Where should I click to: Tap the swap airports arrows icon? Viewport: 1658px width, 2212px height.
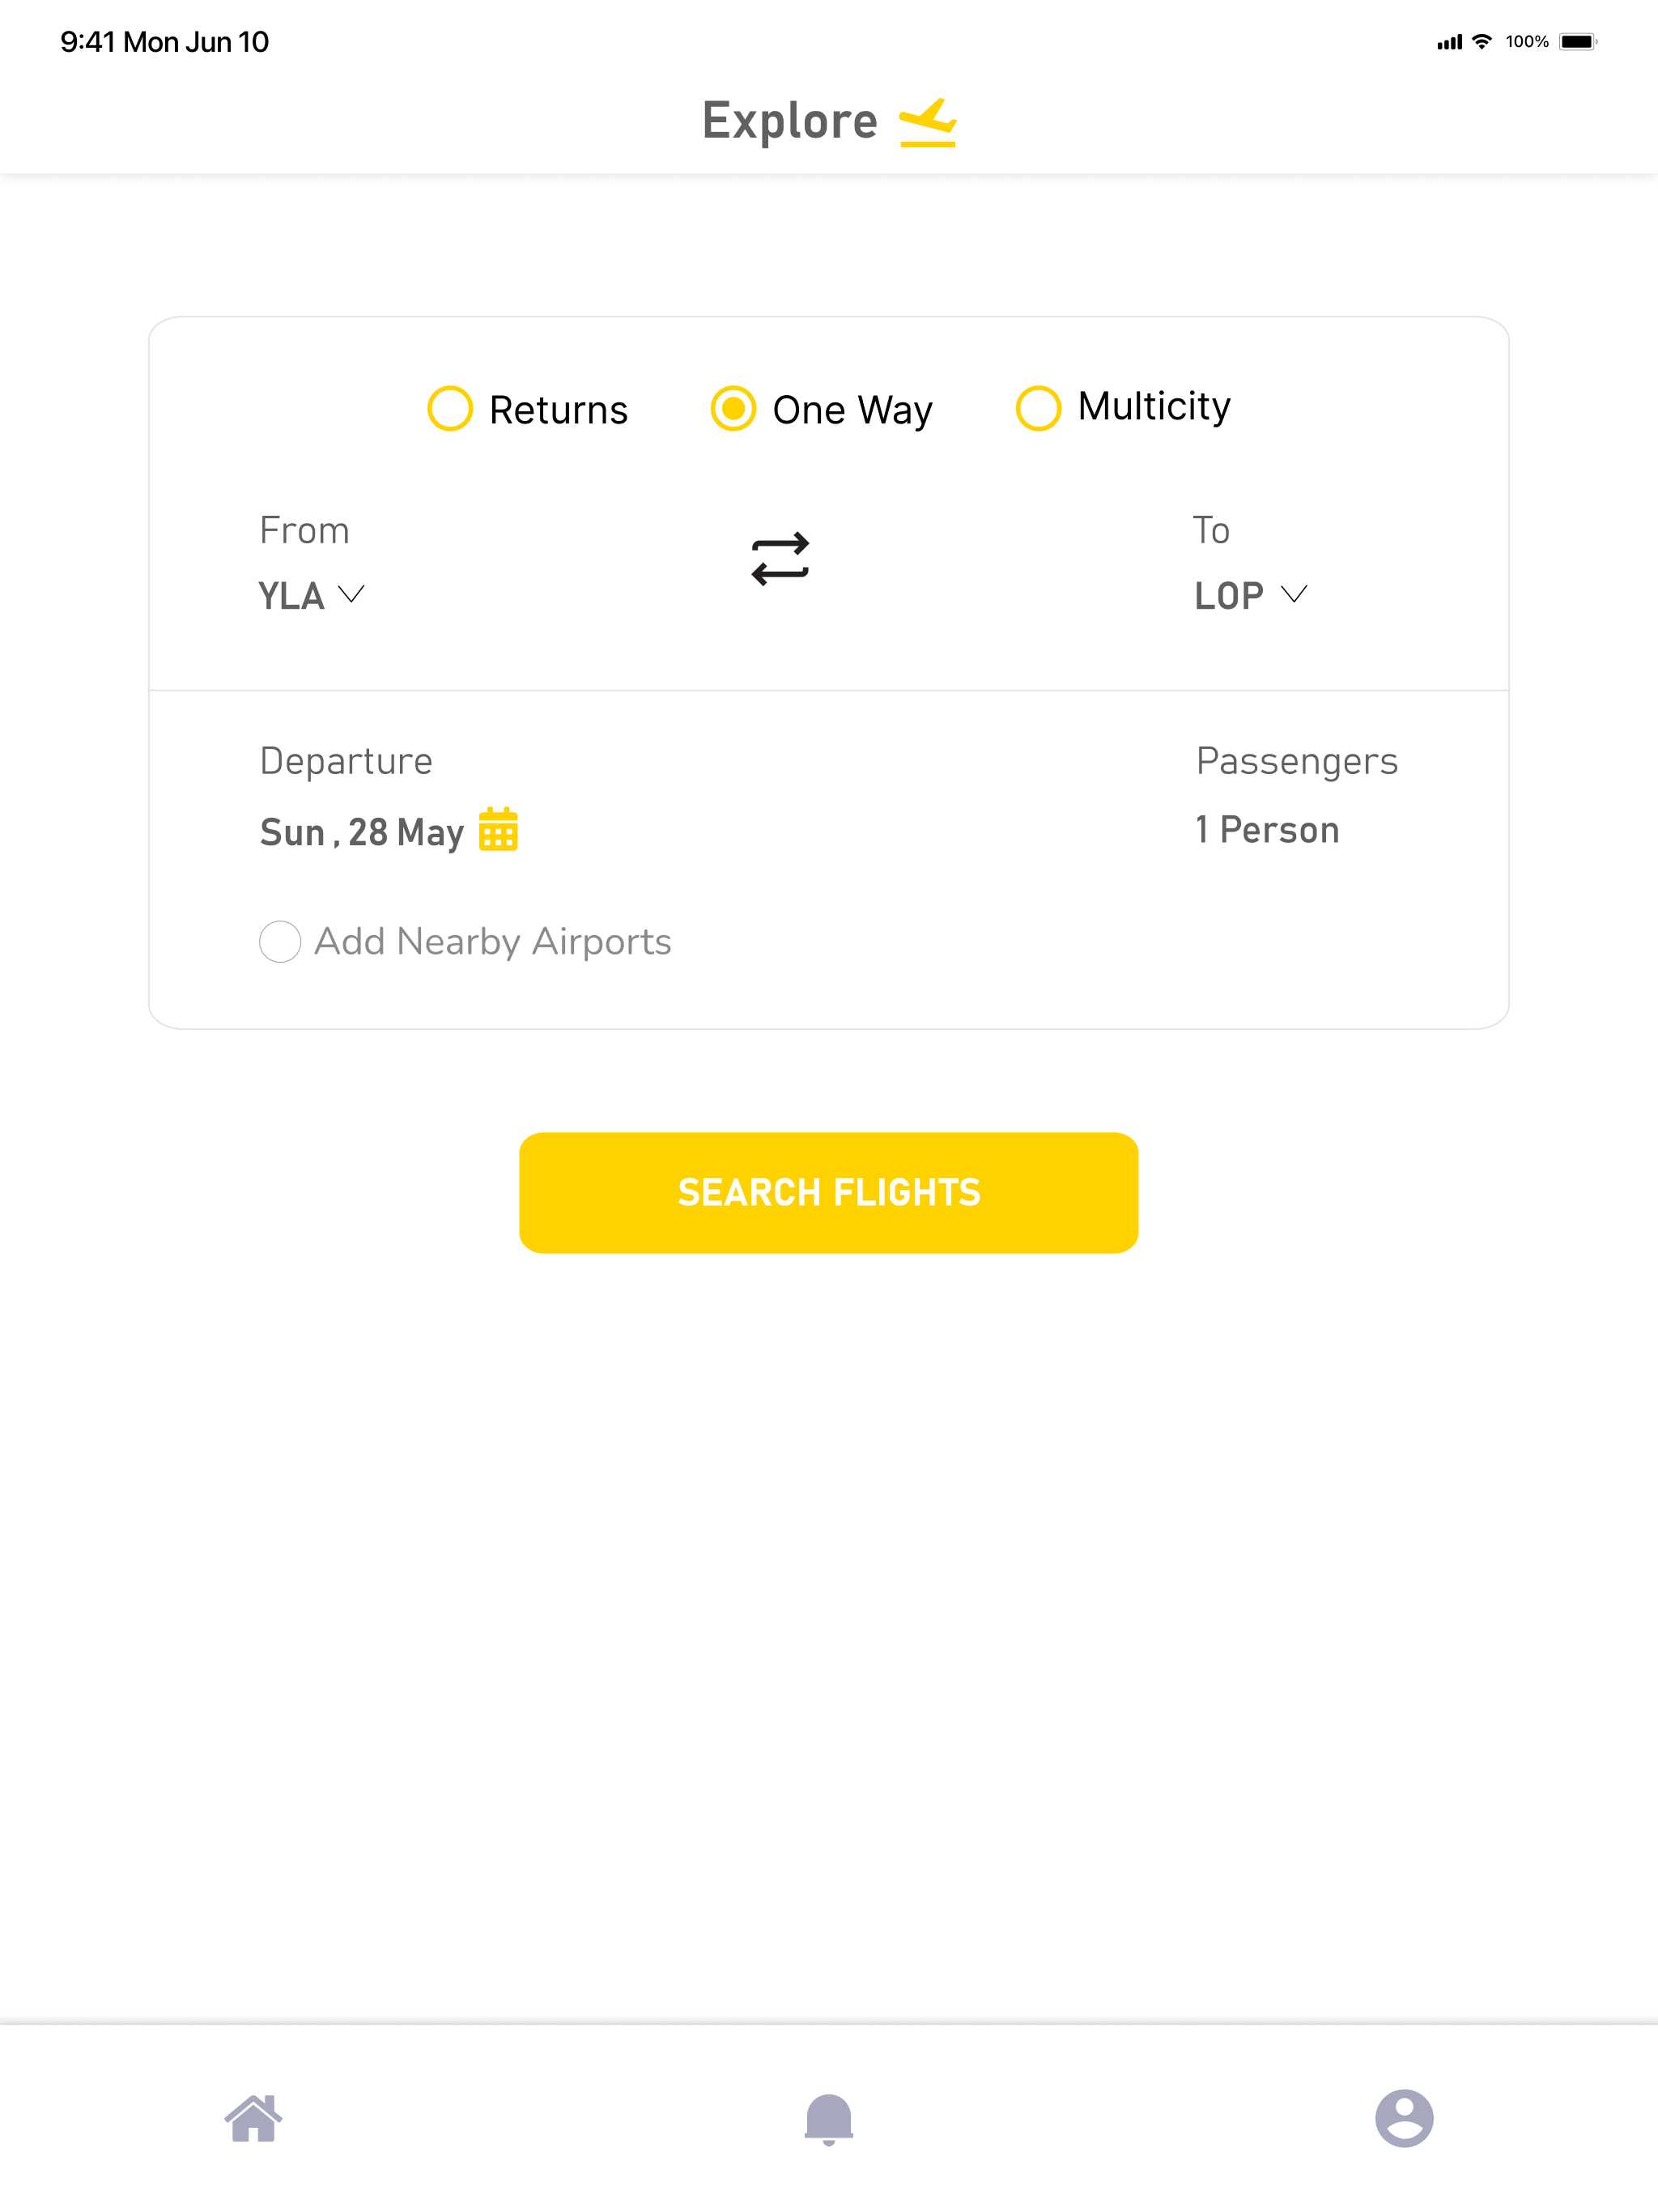click(x=780, y=558)
